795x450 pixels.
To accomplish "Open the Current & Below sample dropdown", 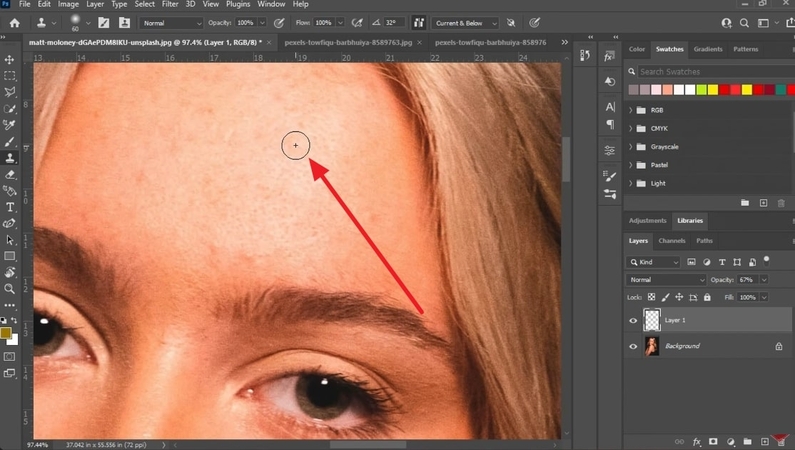I will [x=464, y=22].
